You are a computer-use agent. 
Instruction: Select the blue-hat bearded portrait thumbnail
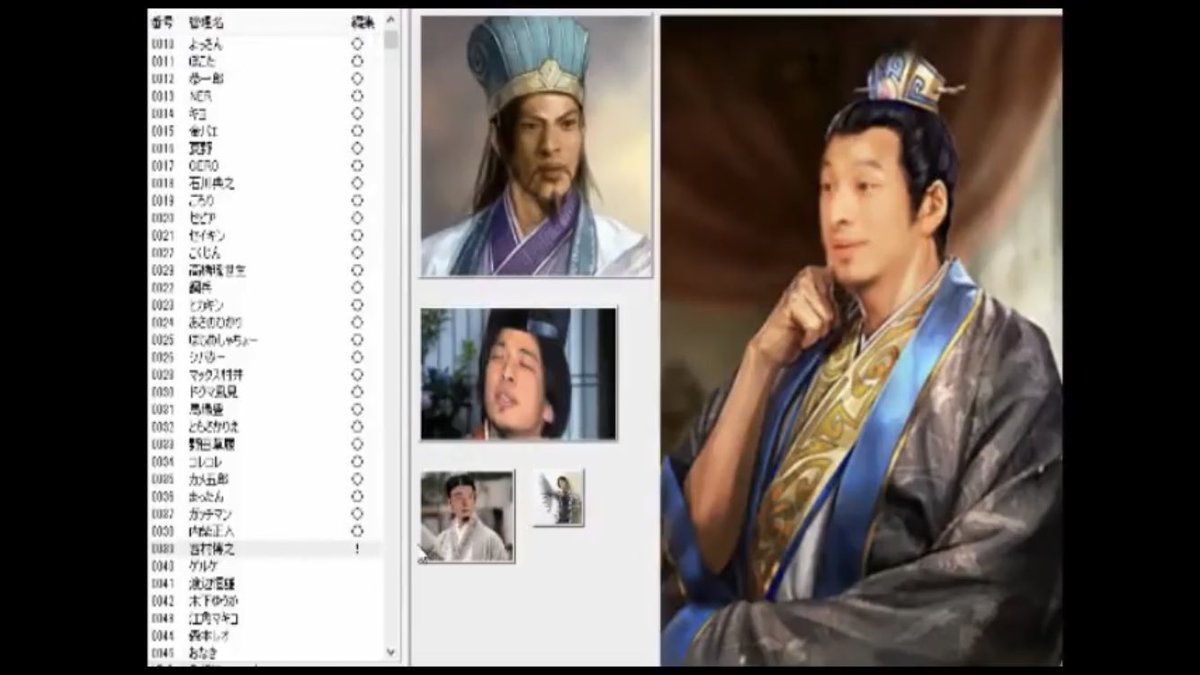[536, 146]
